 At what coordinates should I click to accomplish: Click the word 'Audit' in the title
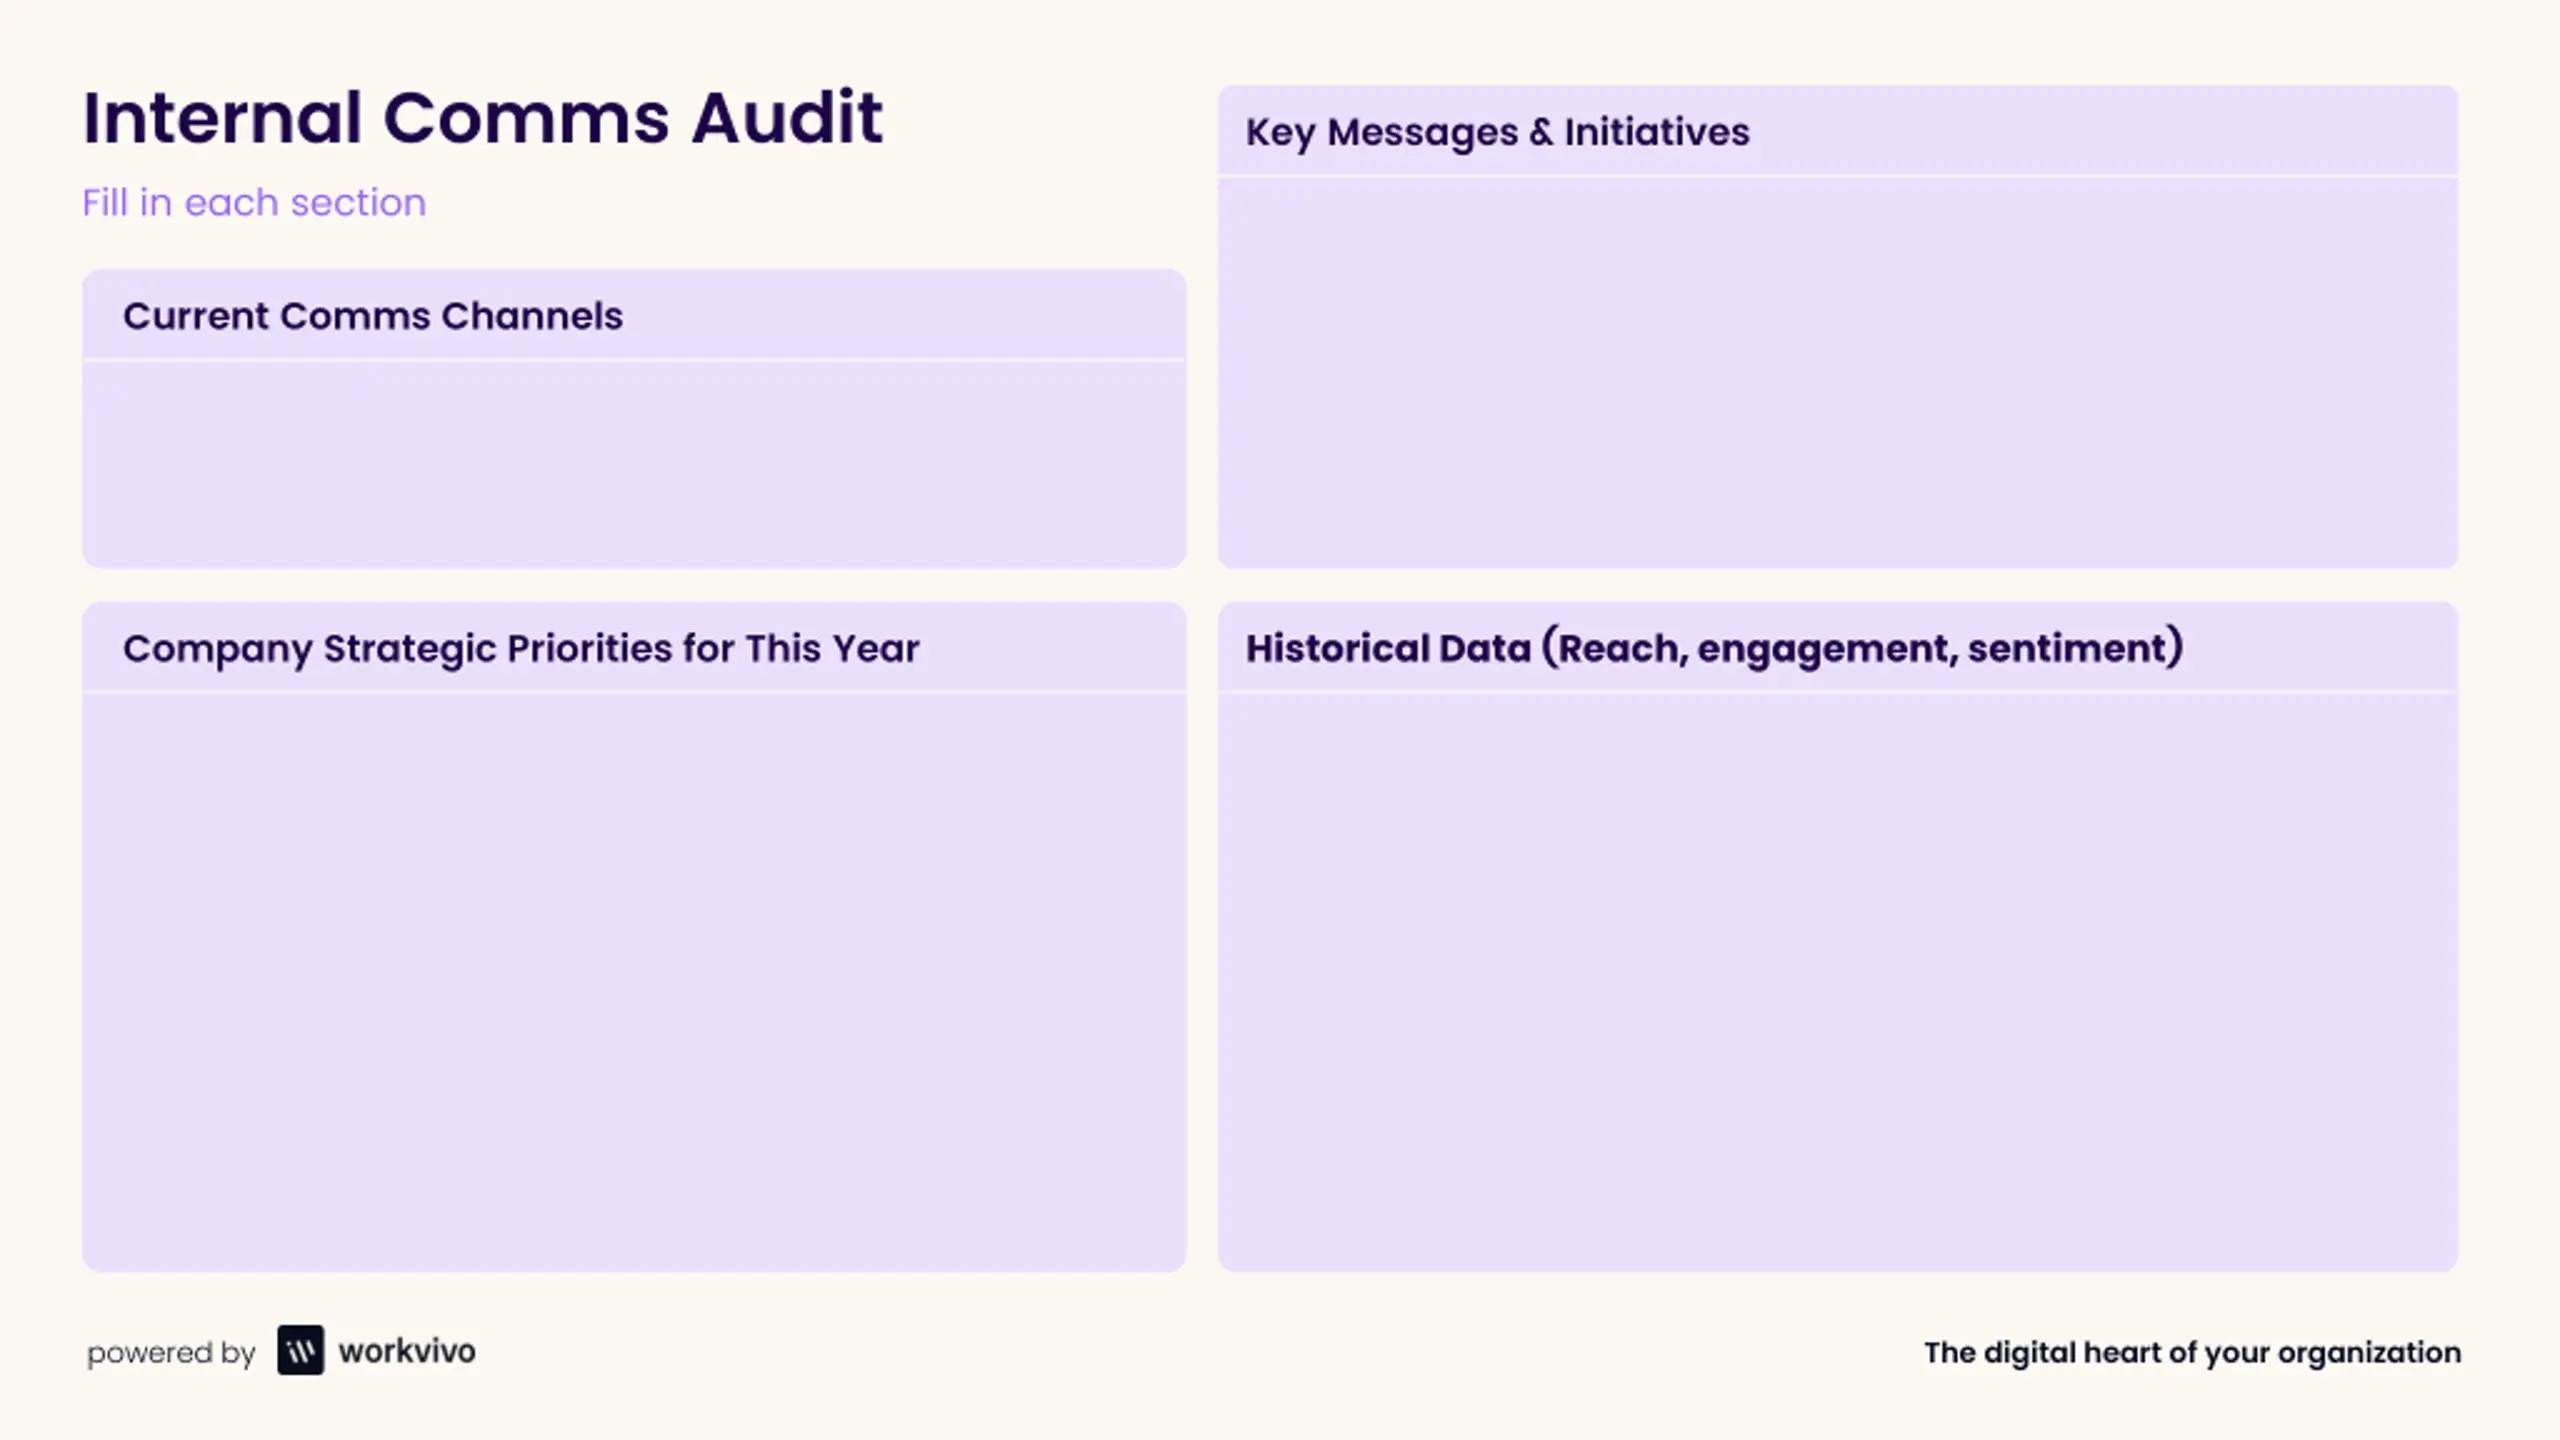787,118
